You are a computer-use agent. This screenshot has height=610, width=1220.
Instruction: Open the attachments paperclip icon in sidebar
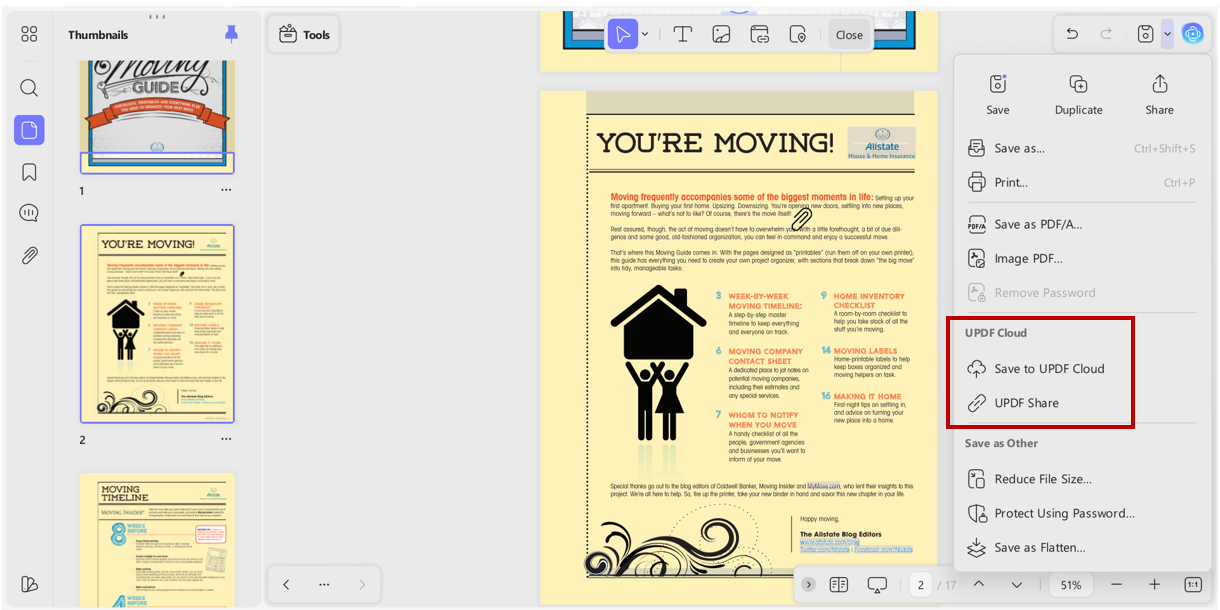pyautogui.click(x=29, y=255)
